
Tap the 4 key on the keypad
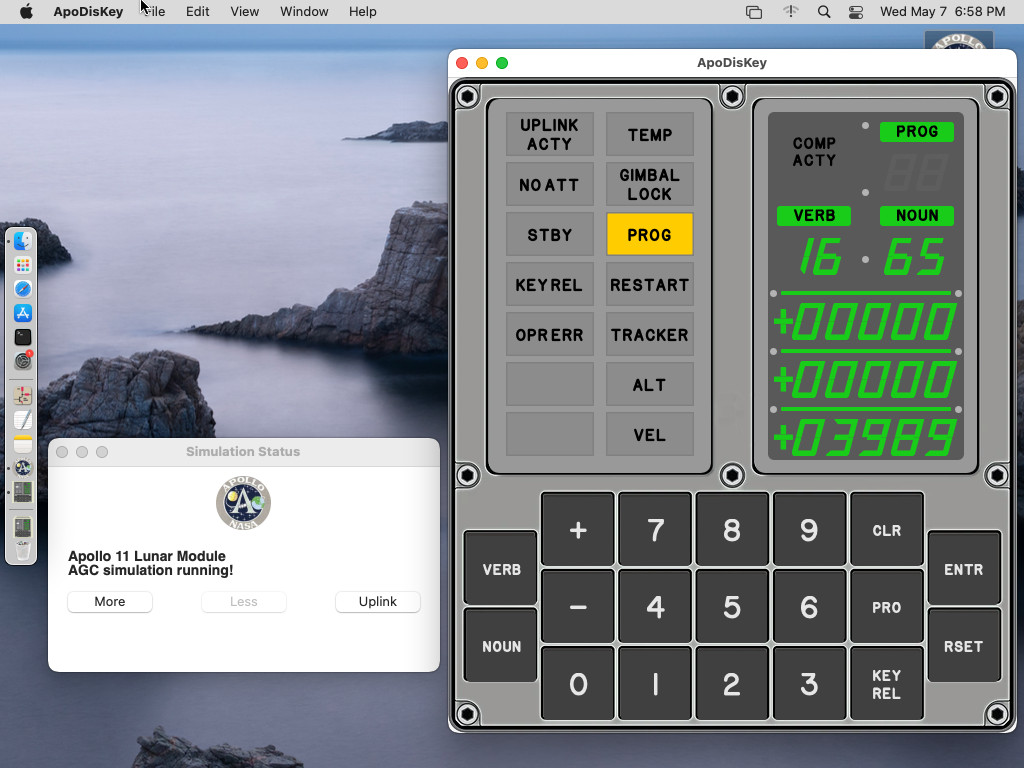pos(655,607)
